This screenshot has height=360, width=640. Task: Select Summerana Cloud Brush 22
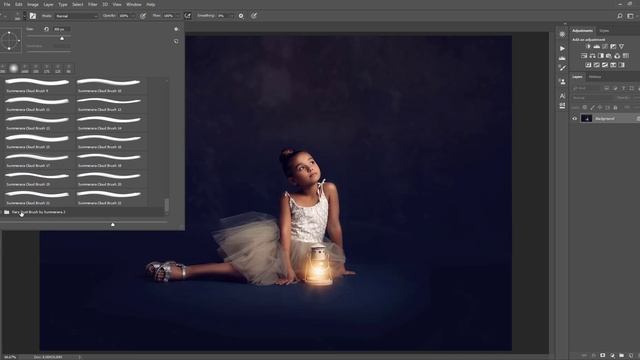109,198
